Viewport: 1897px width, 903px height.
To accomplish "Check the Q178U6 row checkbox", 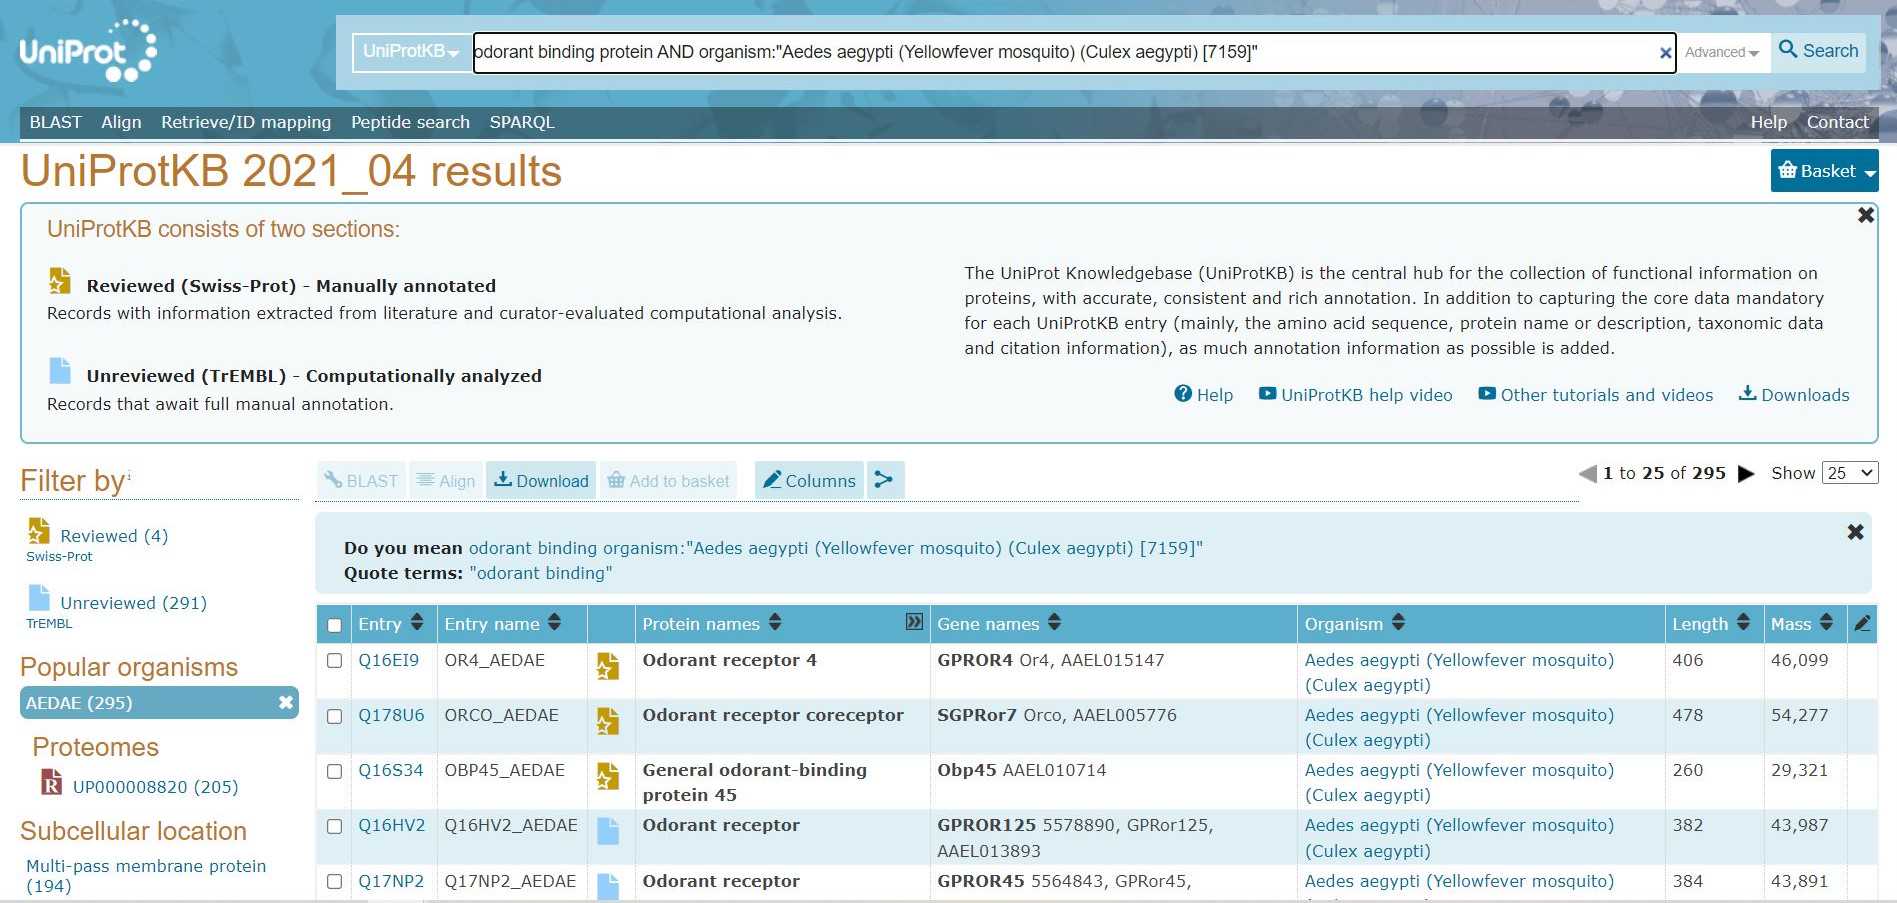I will point(334,716).
